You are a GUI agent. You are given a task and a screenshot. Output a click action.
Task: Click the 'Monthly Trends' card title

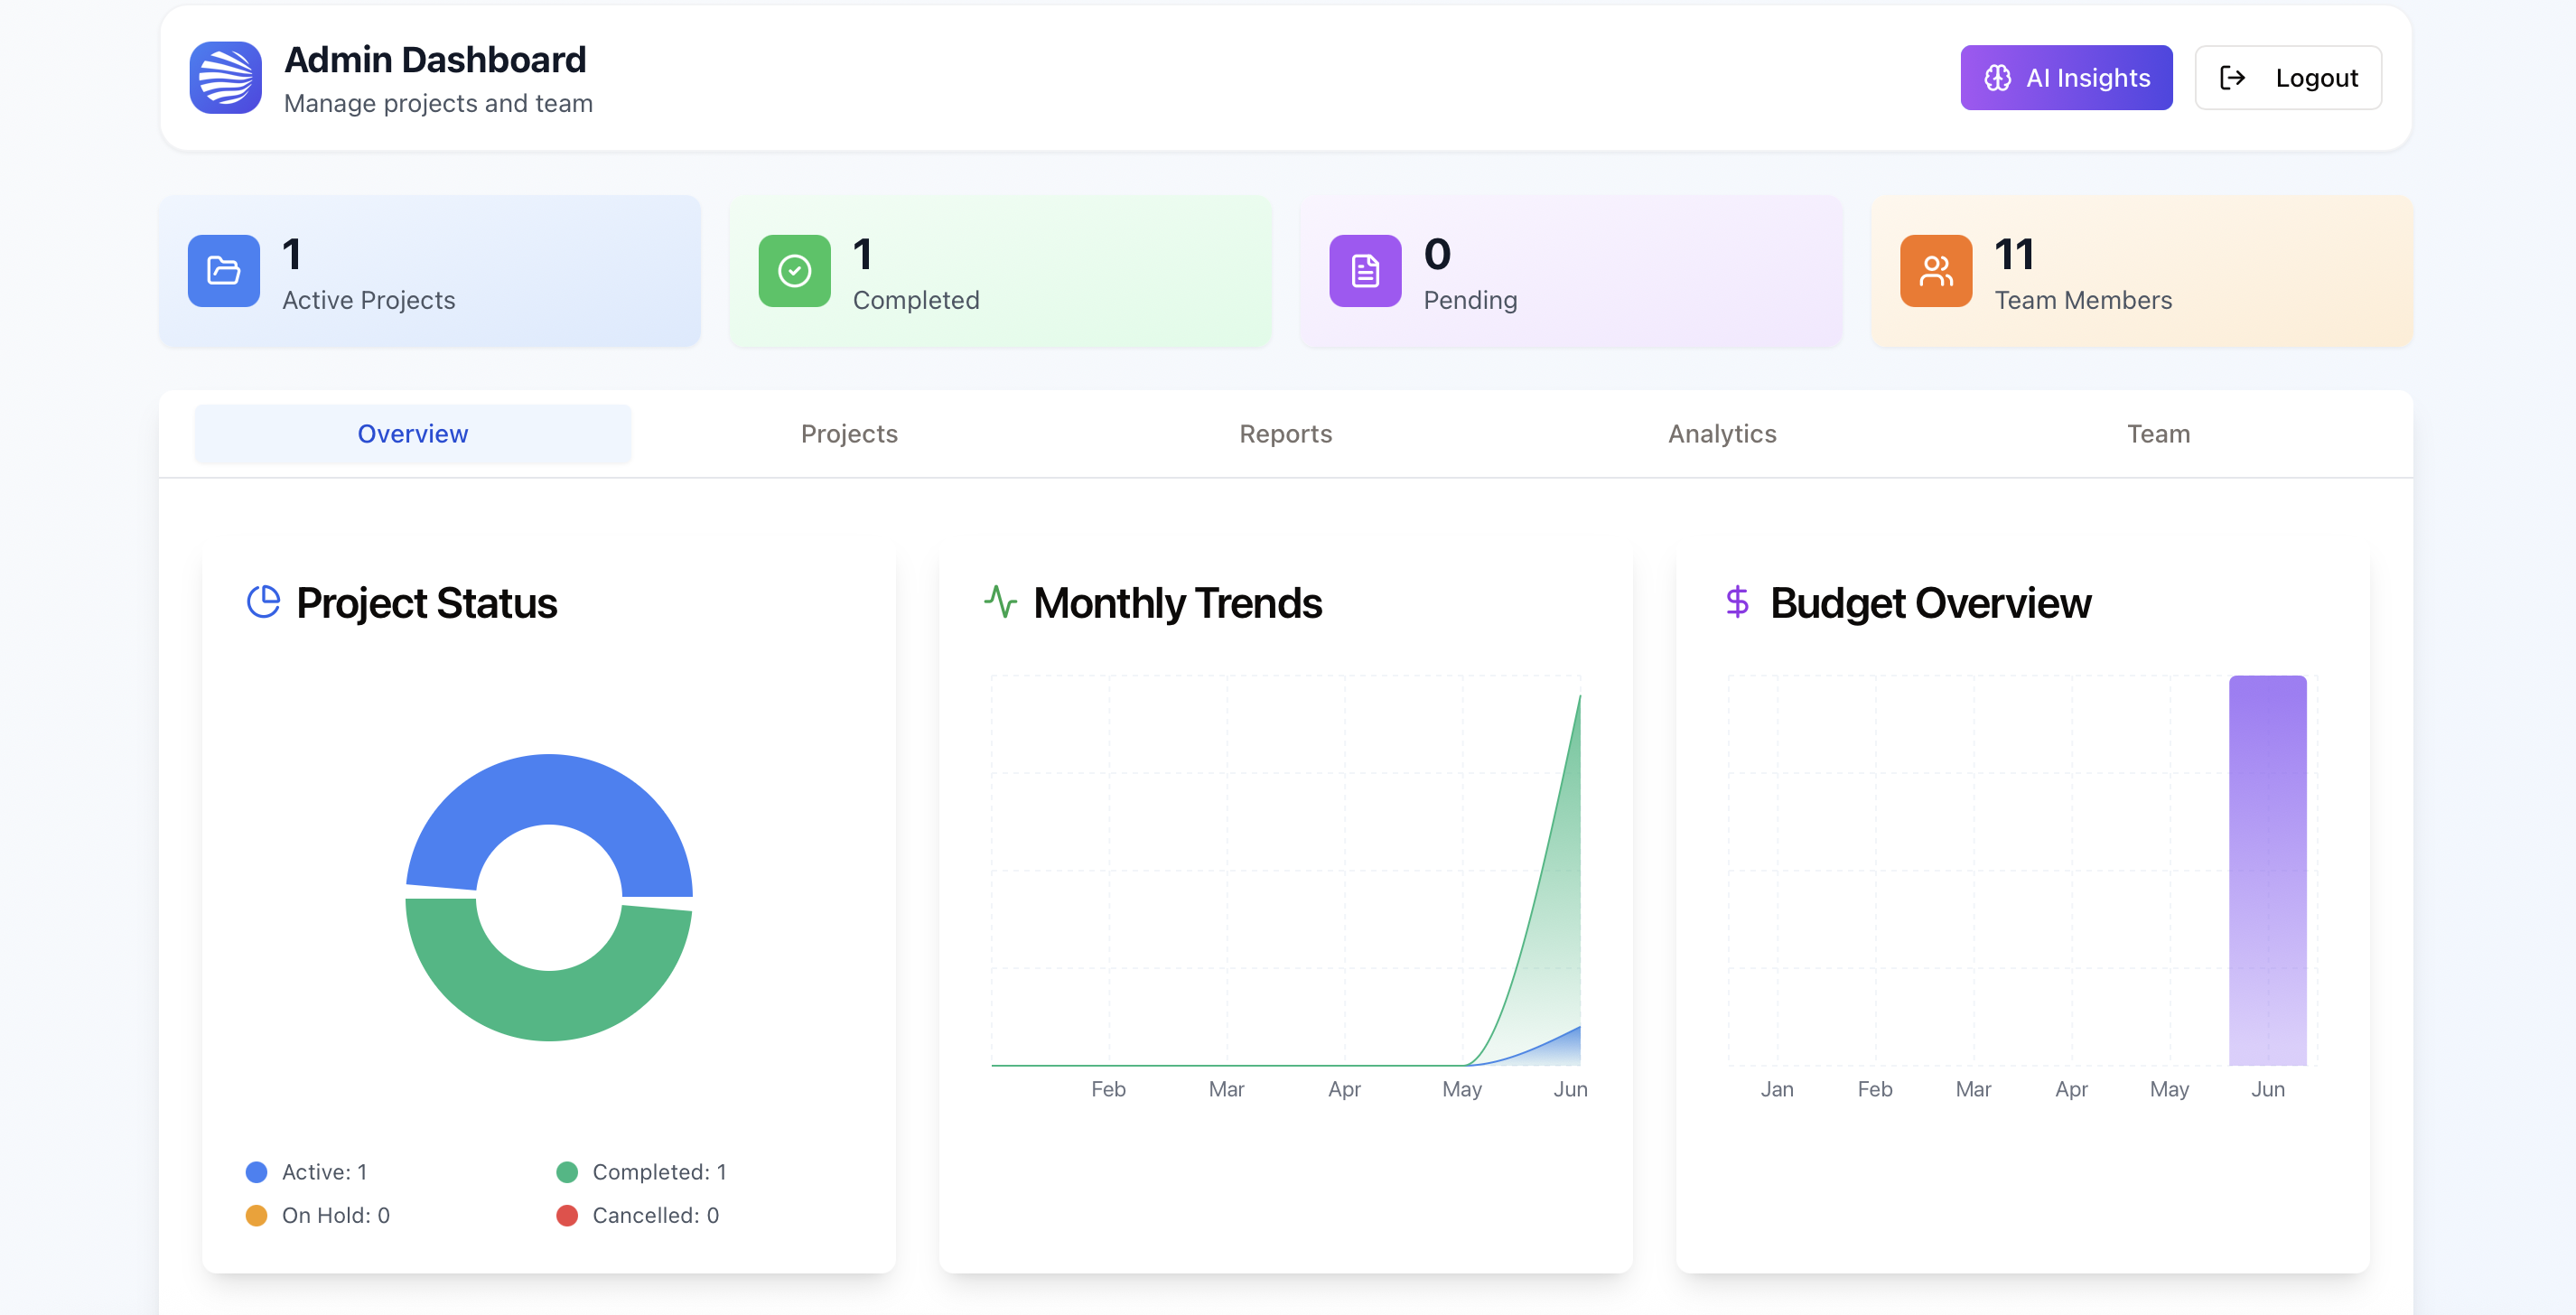[x=1177, y=603]
